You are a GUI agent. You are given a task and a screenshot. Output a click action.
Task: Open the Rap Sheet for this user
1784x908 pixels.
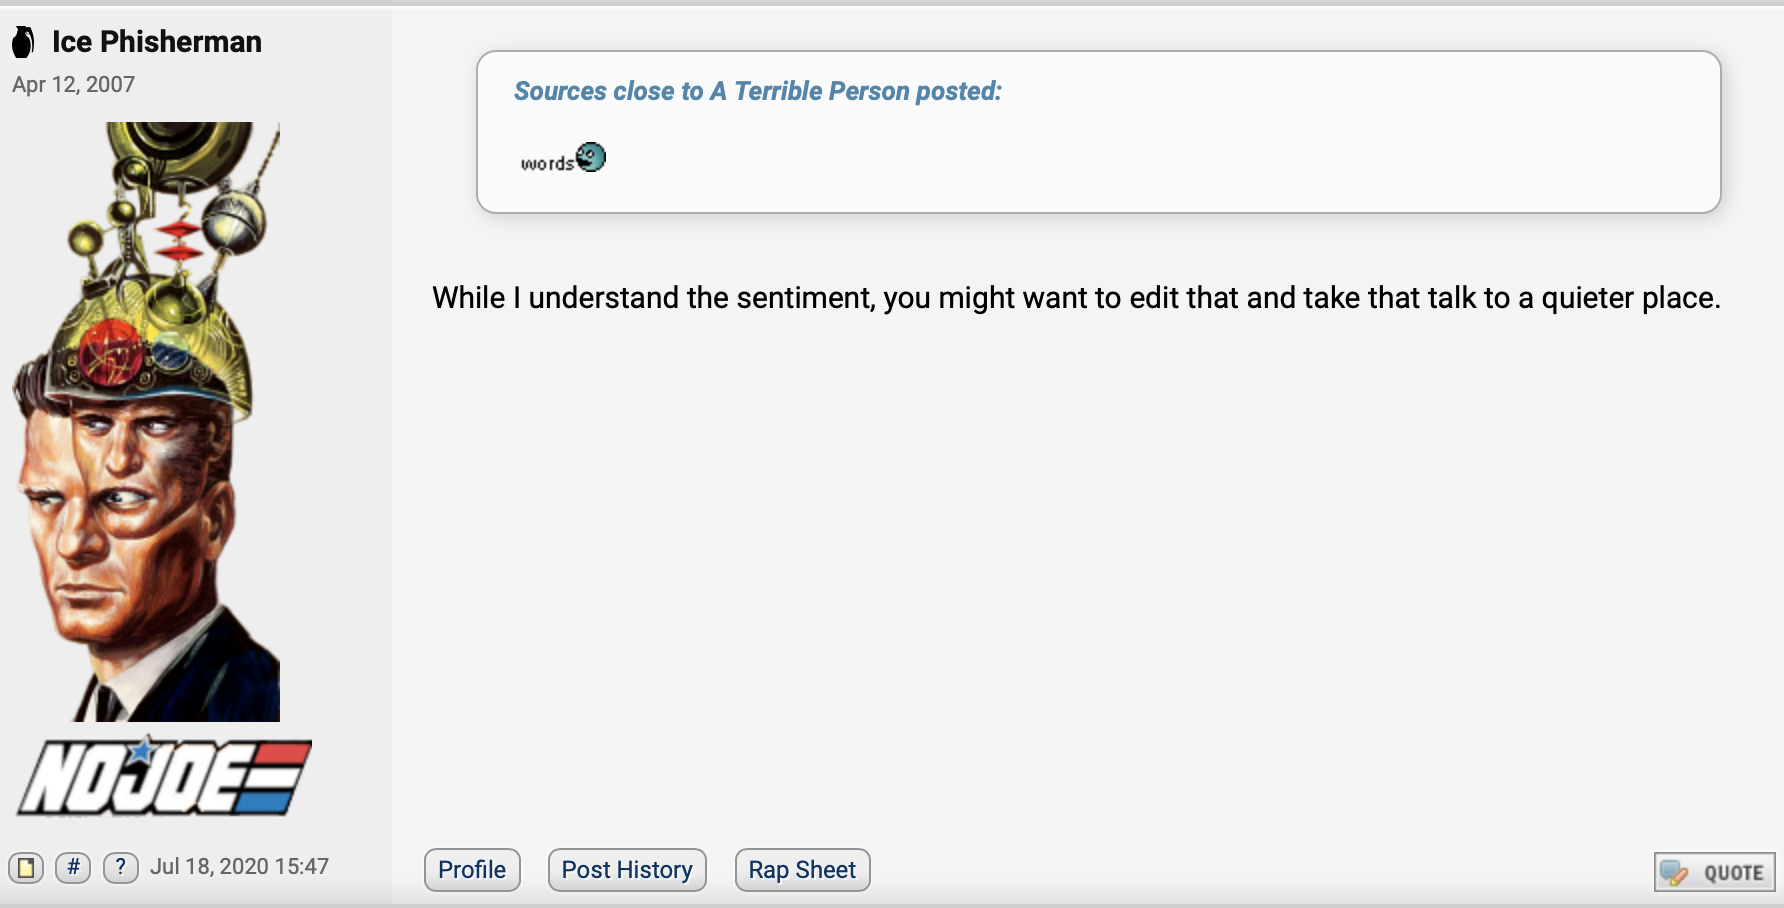[x=802, y=870]
